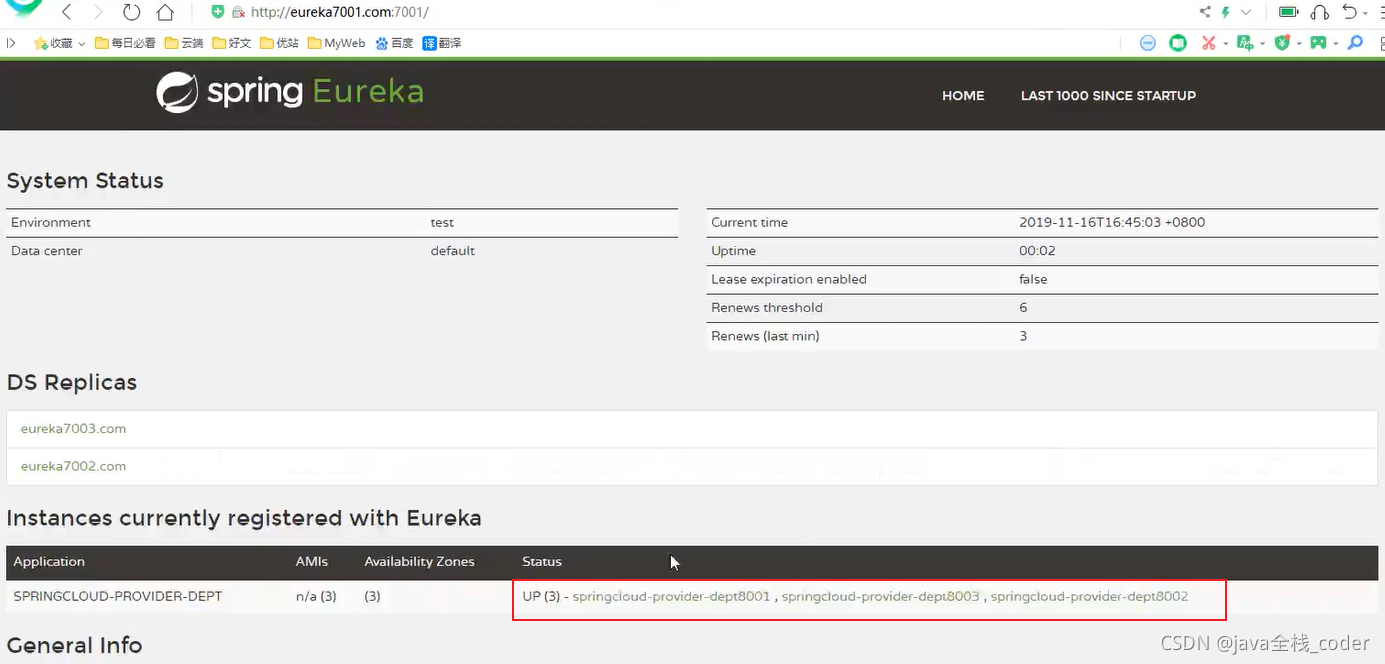Click the green security shield in address bar

point(218,12)
